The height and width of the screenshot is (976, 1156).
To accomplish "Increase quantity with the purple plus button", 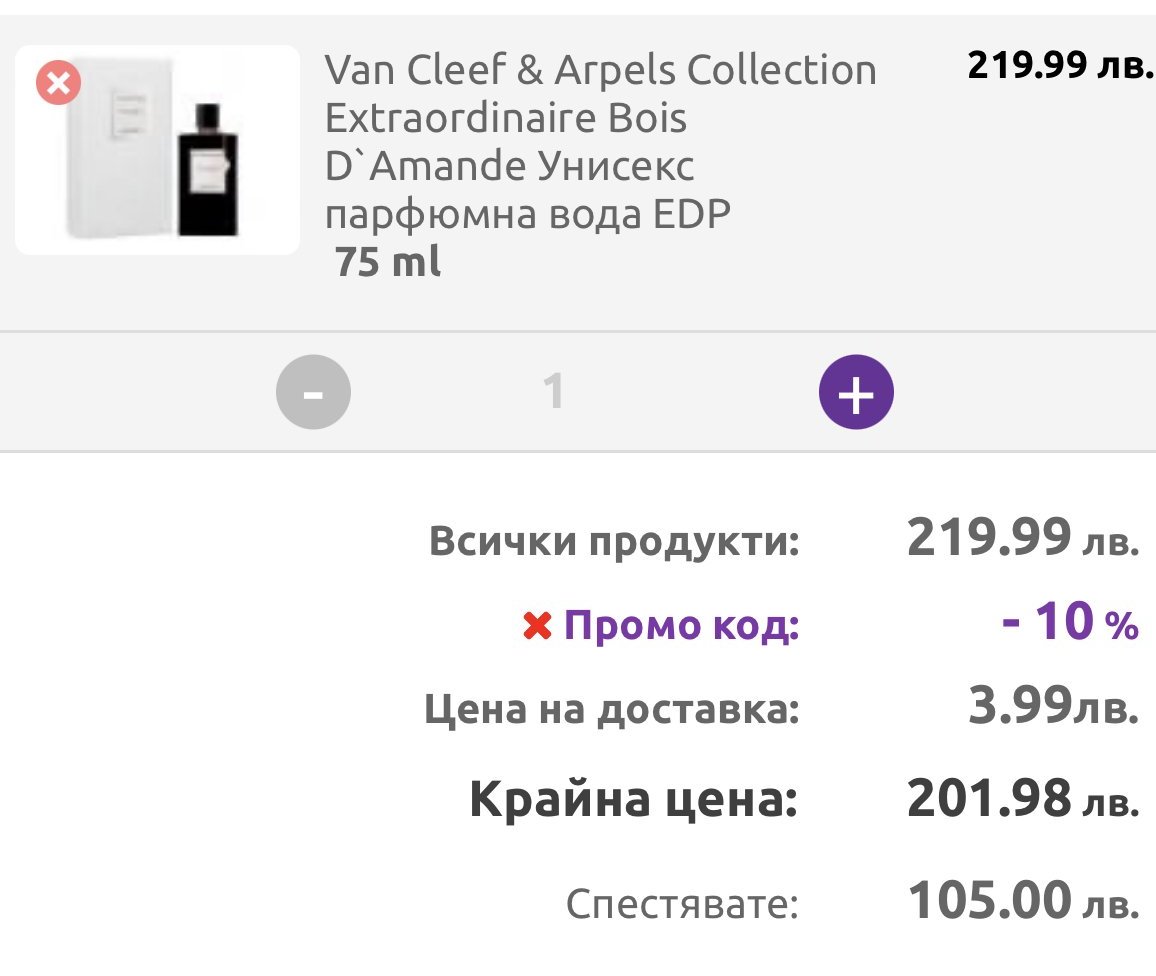I will (x=856, y=392).
